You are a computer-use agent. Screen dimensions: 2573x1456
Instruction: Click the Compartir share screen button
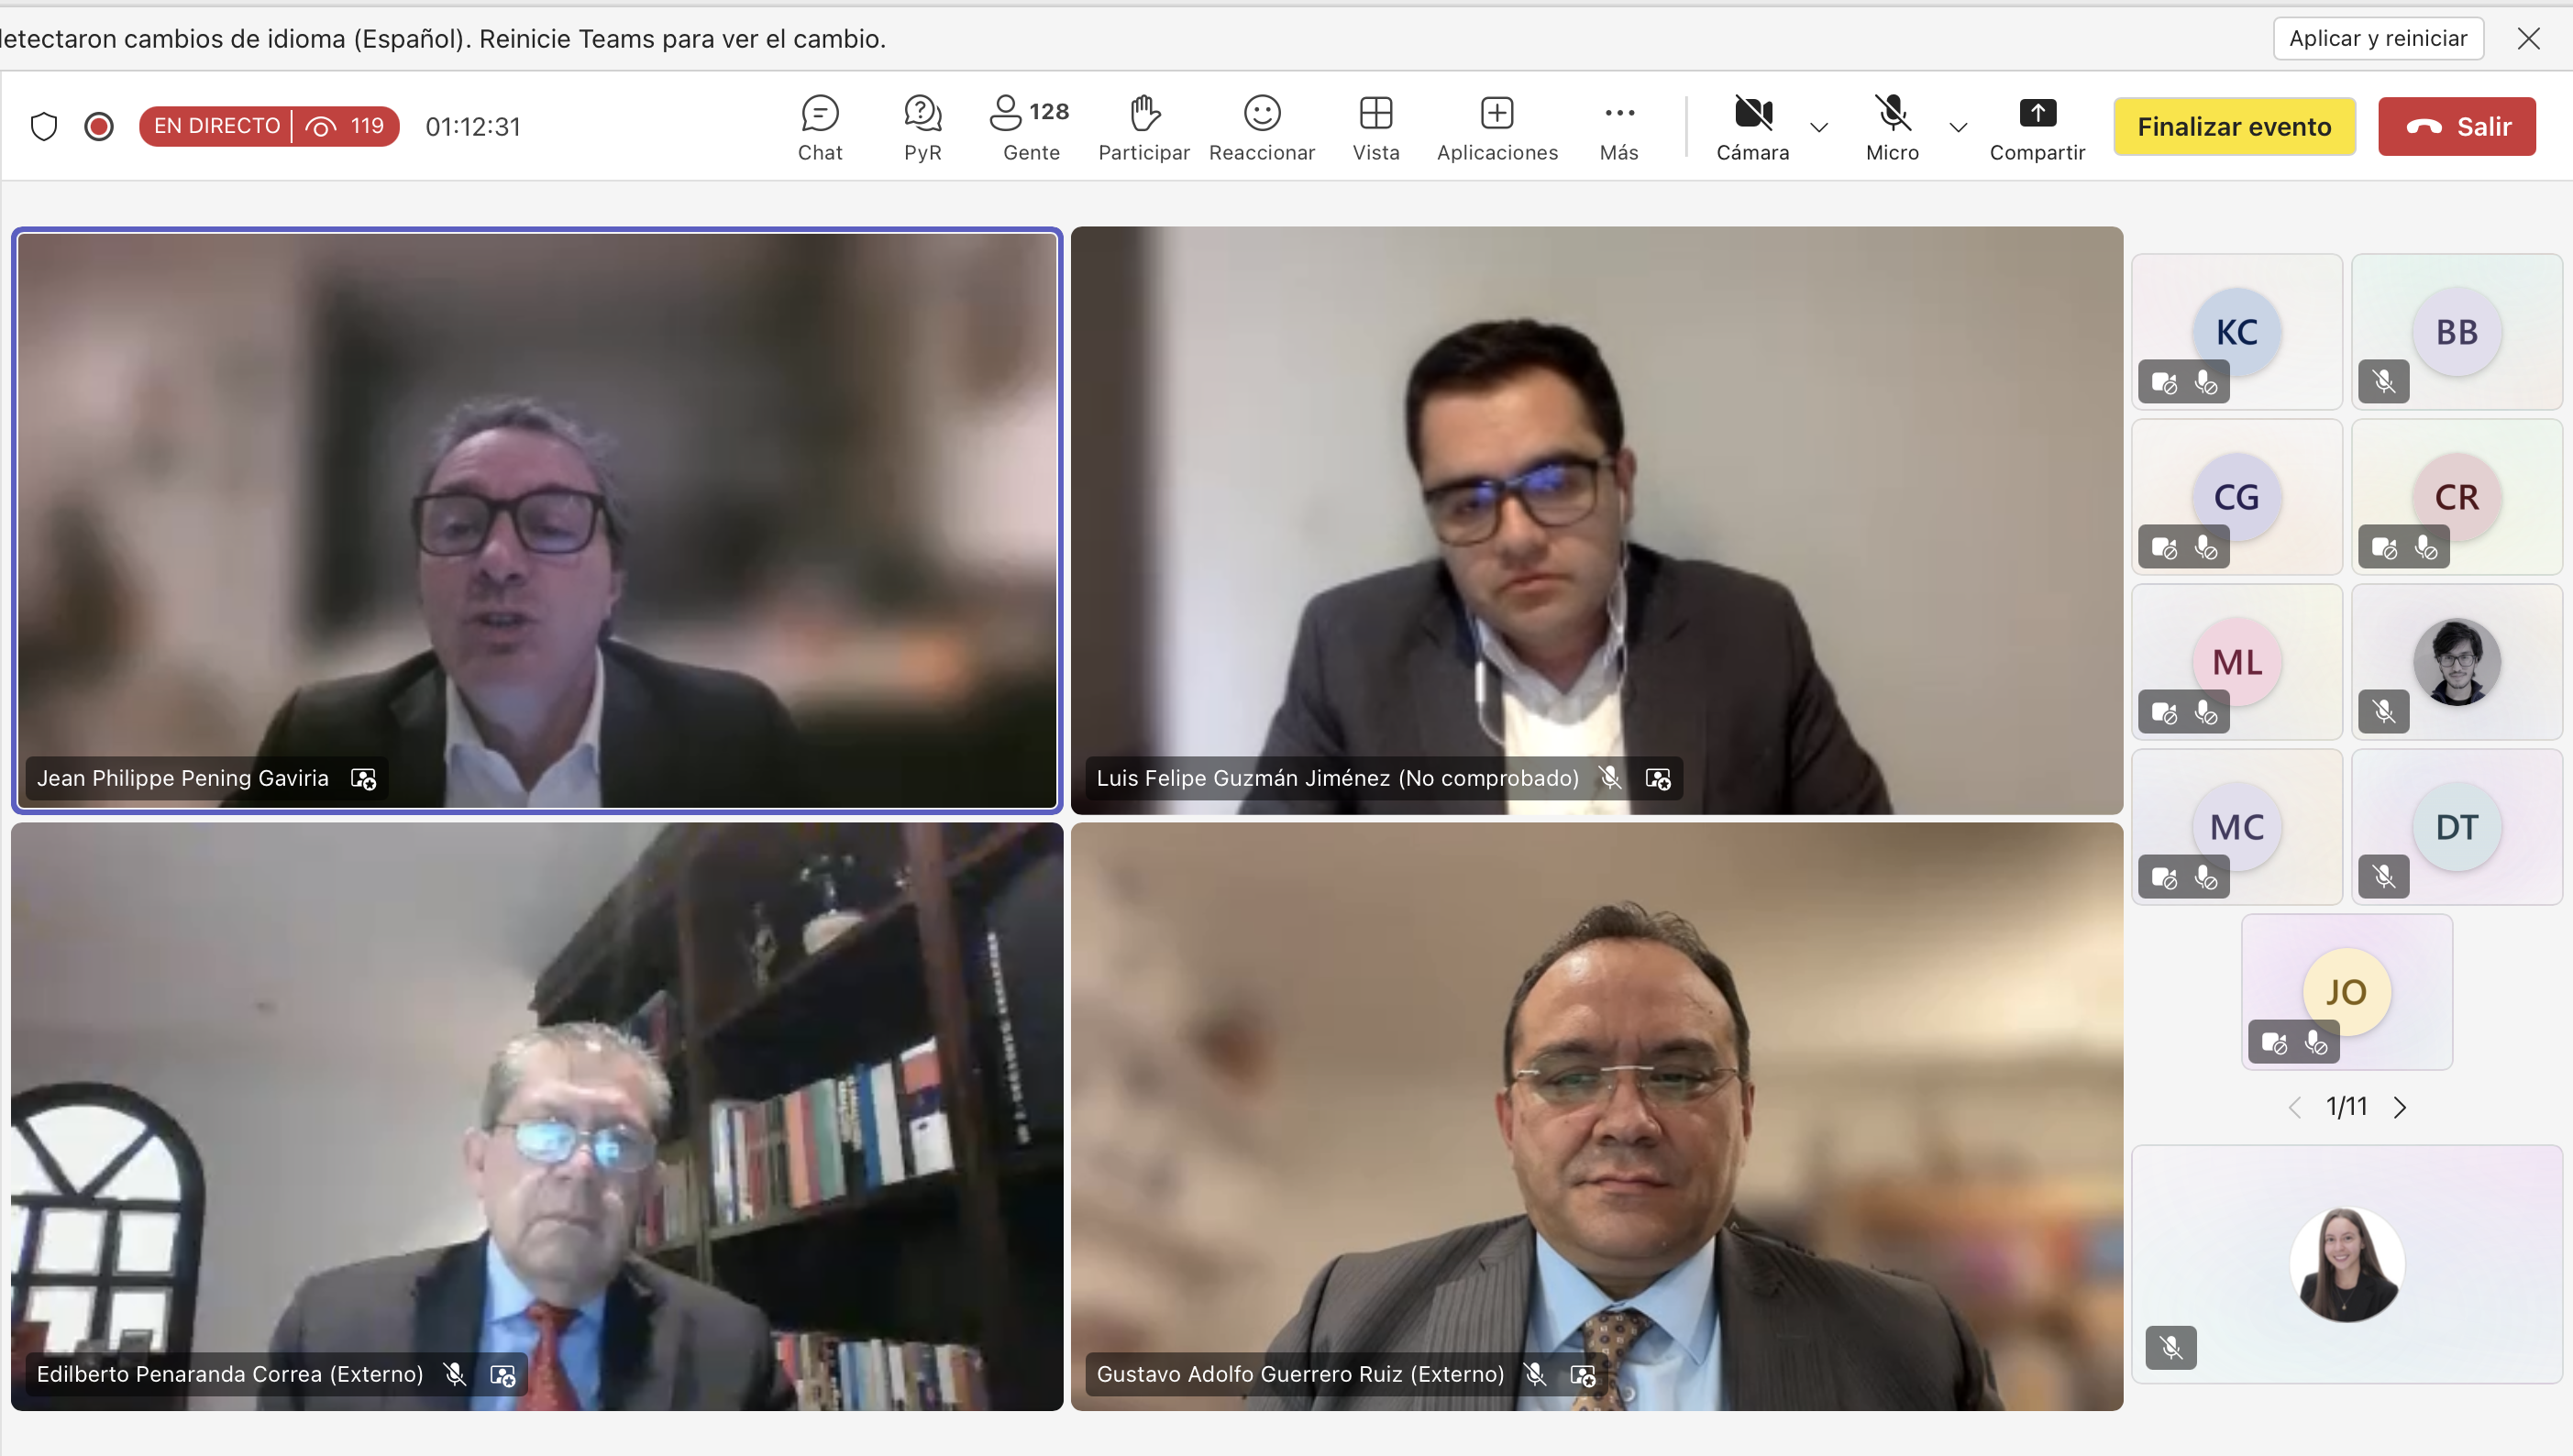point(2037,127)
